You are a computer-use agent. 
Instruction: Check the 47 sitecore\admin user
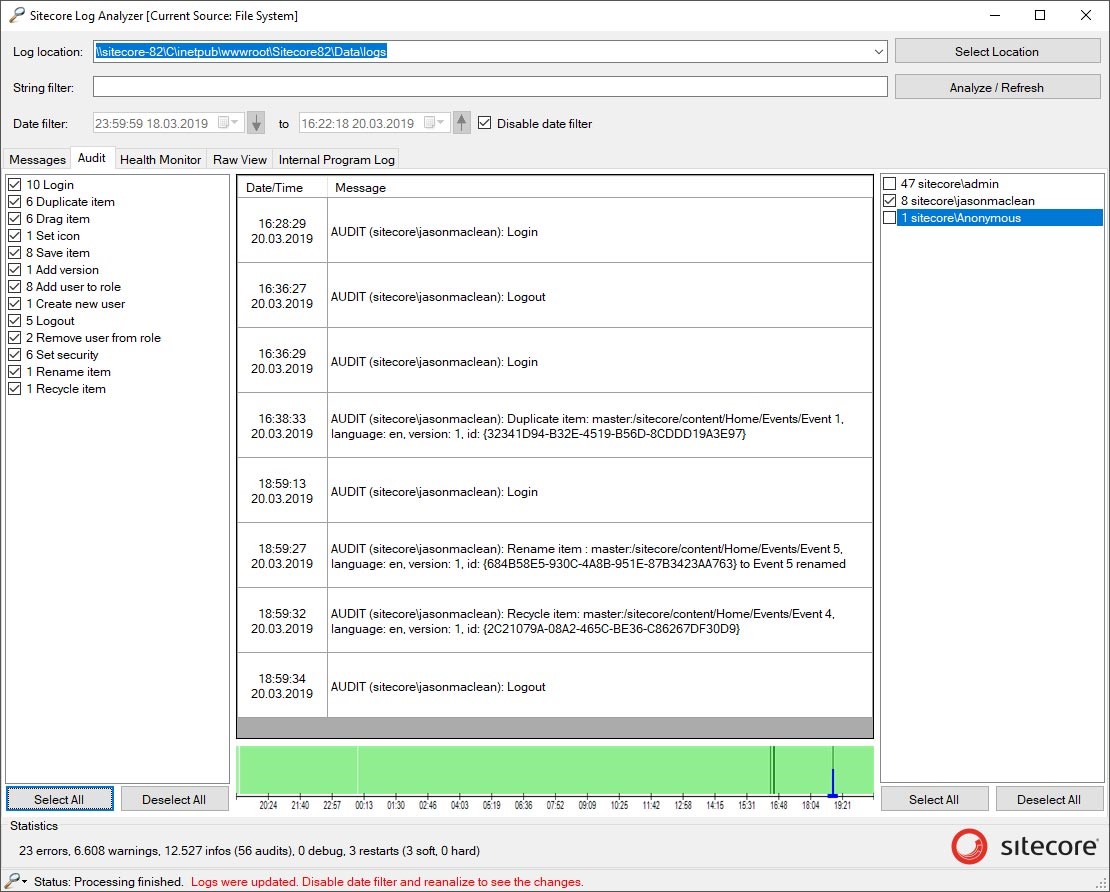pos(890,184)
